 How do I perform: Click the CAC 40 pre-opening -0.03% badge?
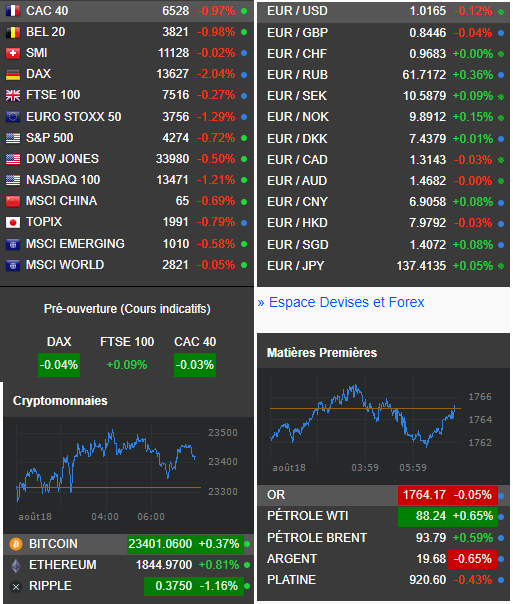point(195,365)
